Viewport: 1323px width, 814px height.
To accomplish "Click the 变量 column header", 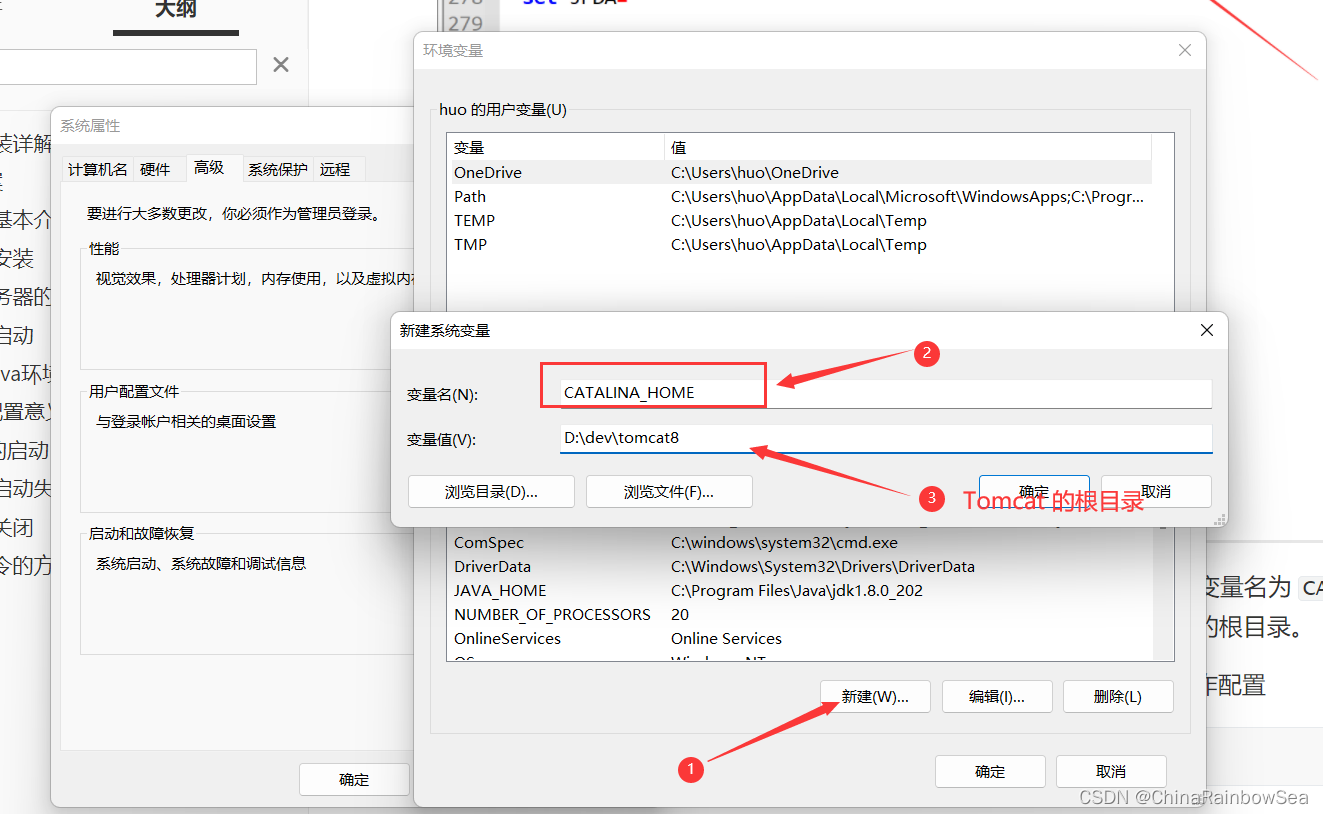I will pos(556,147).
